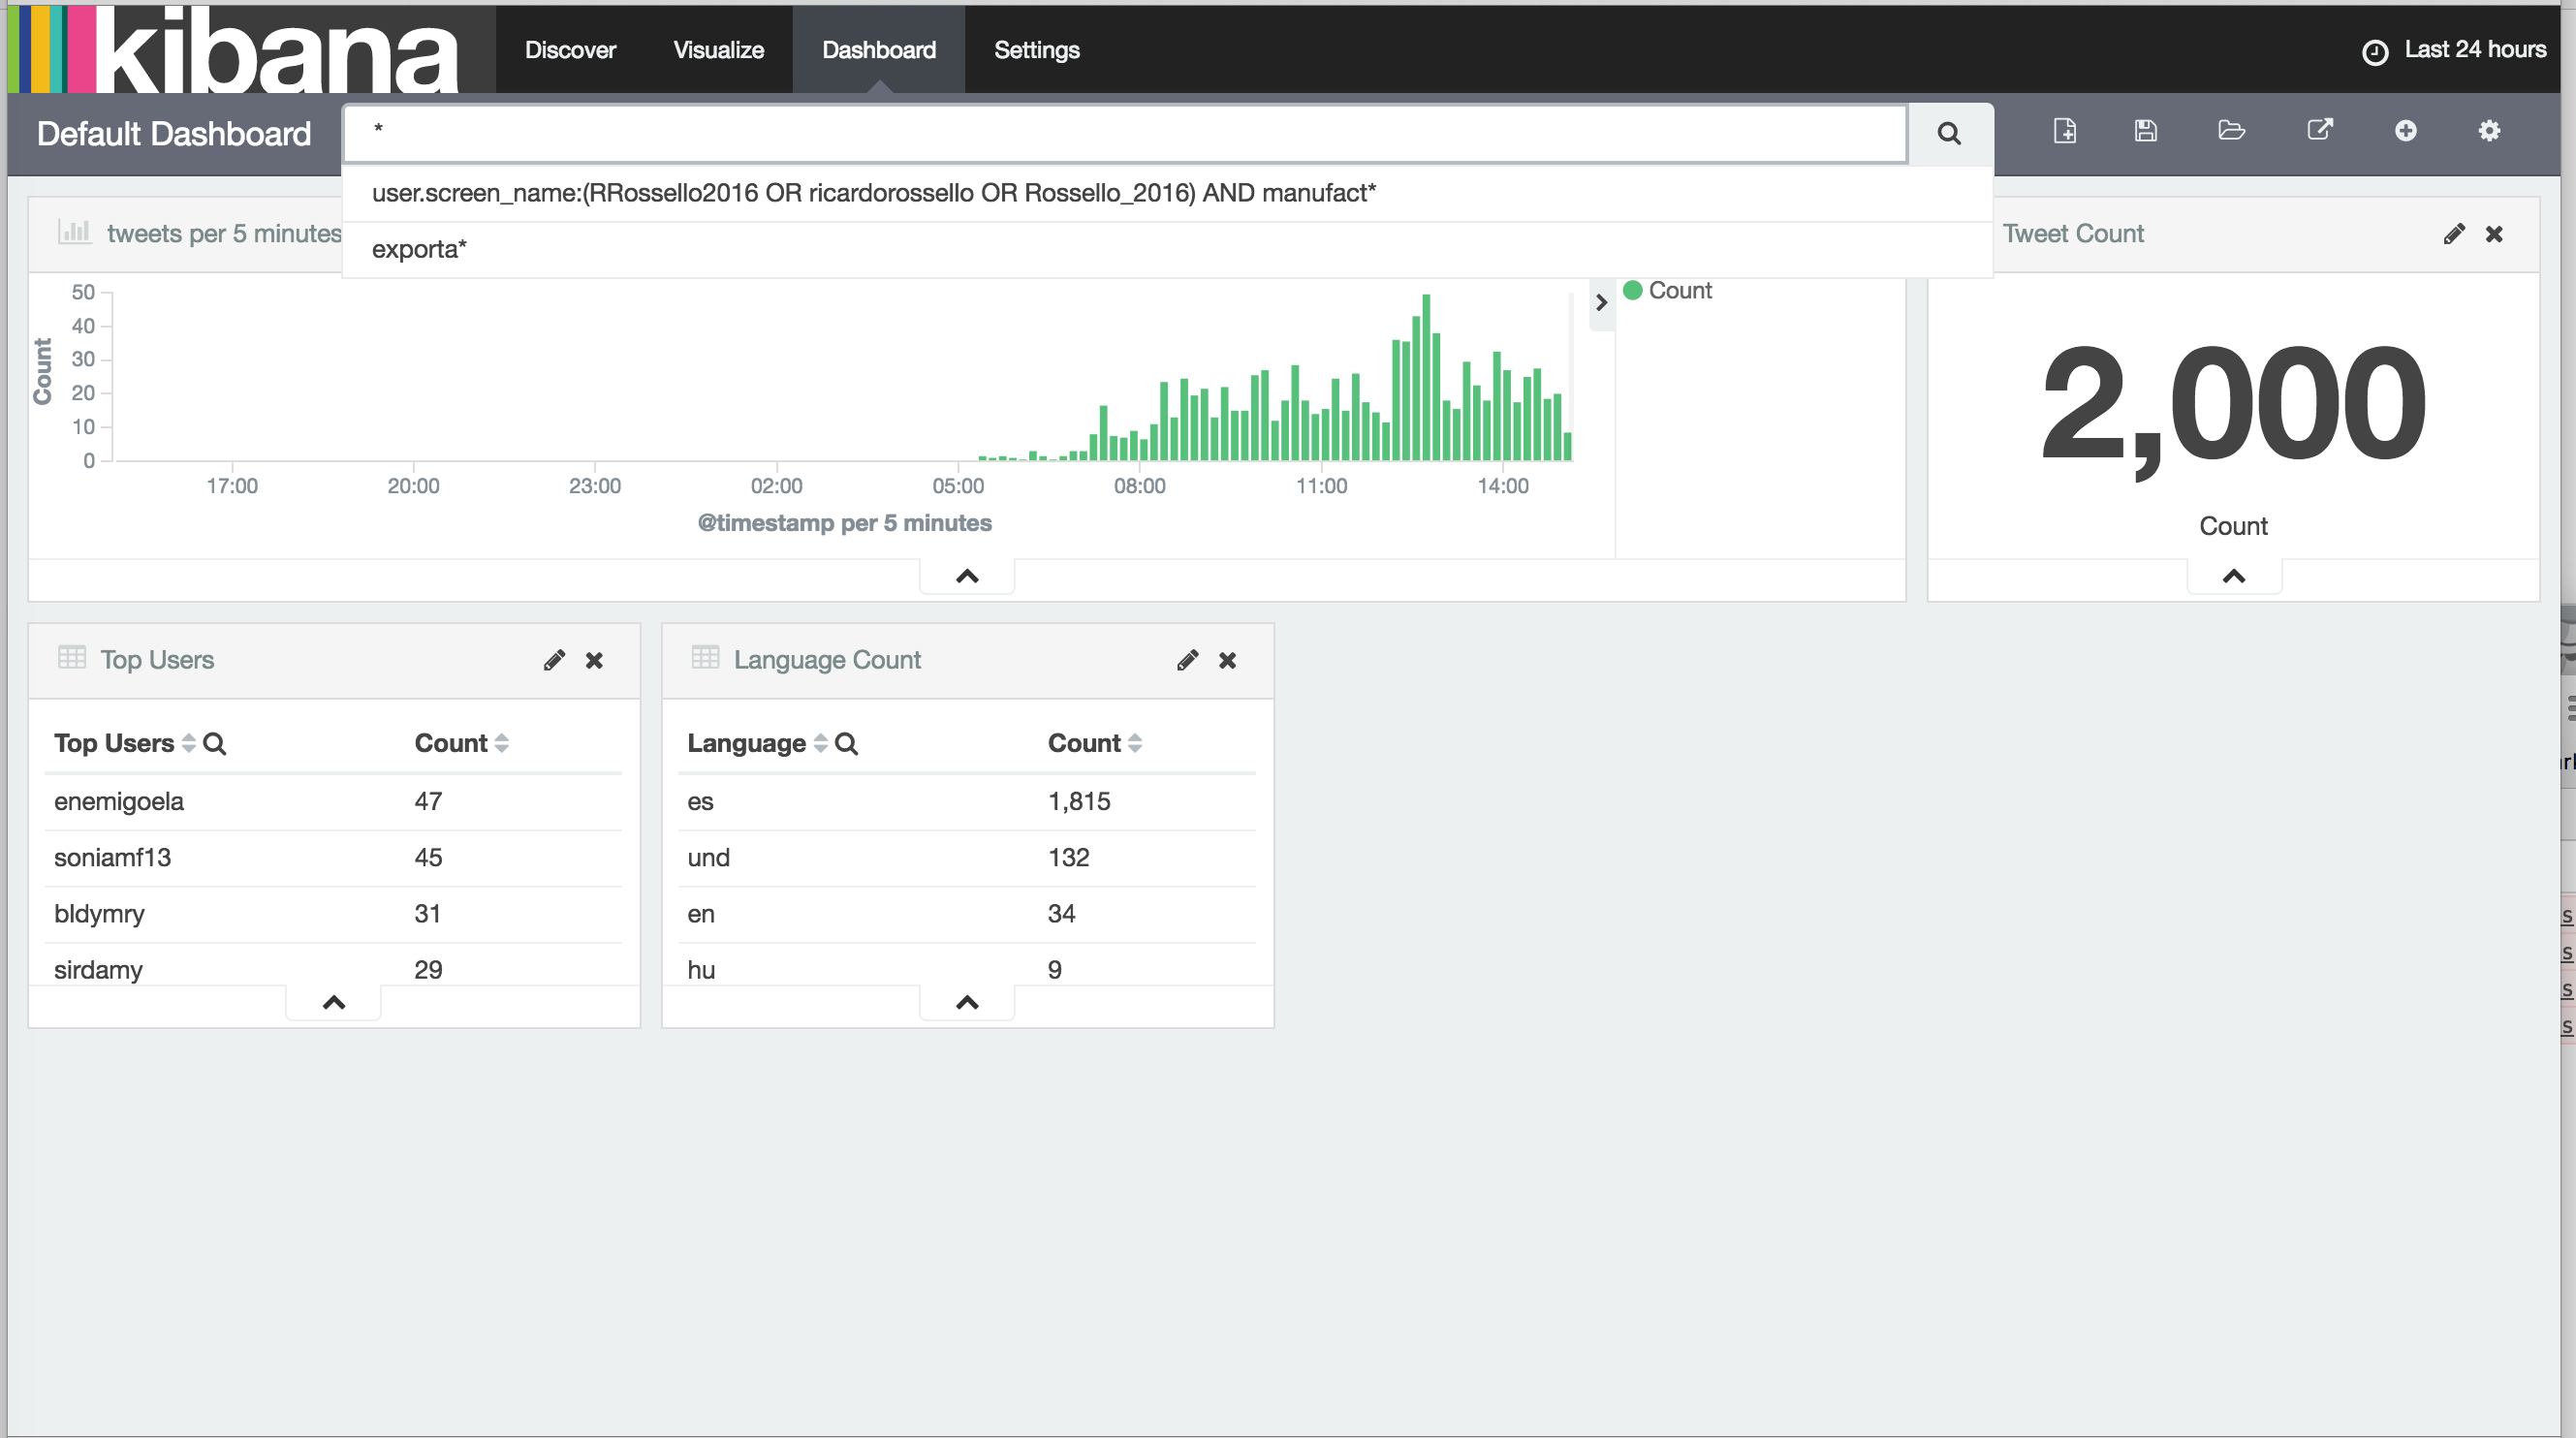Viewport: 2576px width, 1438px height.
Task: Click the sirdamy user row
Action: click(x=333, y=966)
